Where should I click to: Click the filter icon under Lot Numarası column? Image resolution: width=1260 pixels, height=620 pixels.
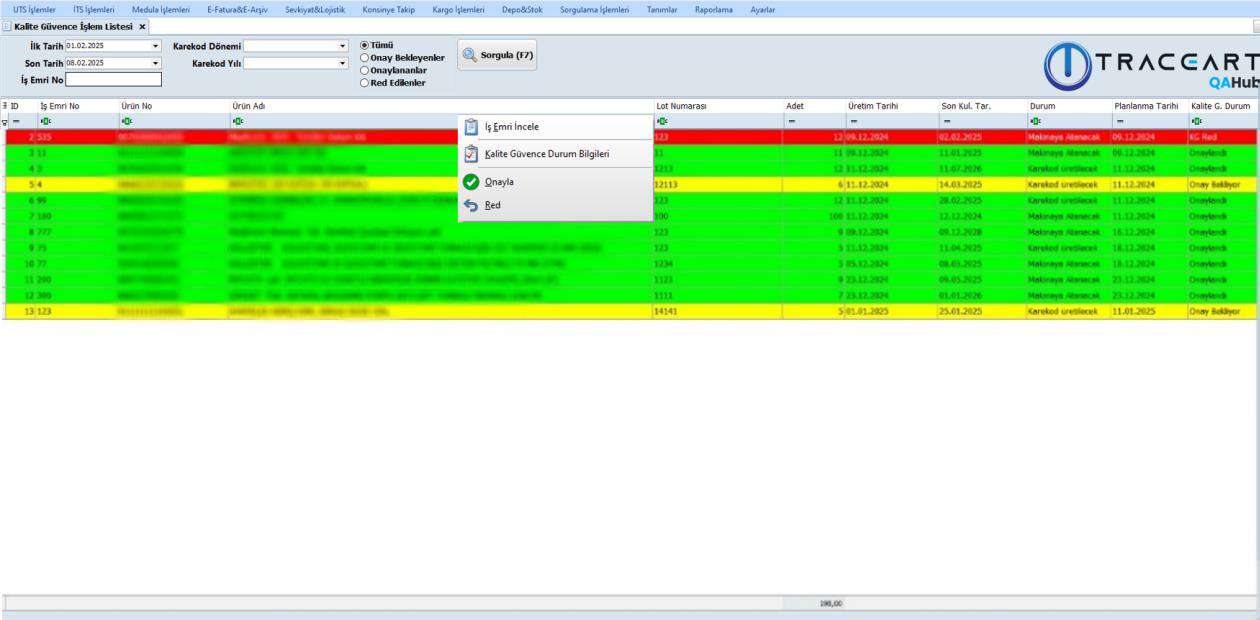click(x=661, y=121)
